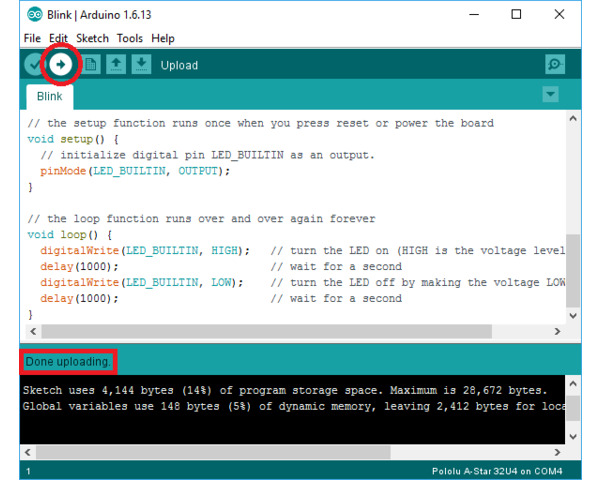Viewport: 600px width, 480px height.
Task: Click the Arduino logo in title bar
Action: 34,15
